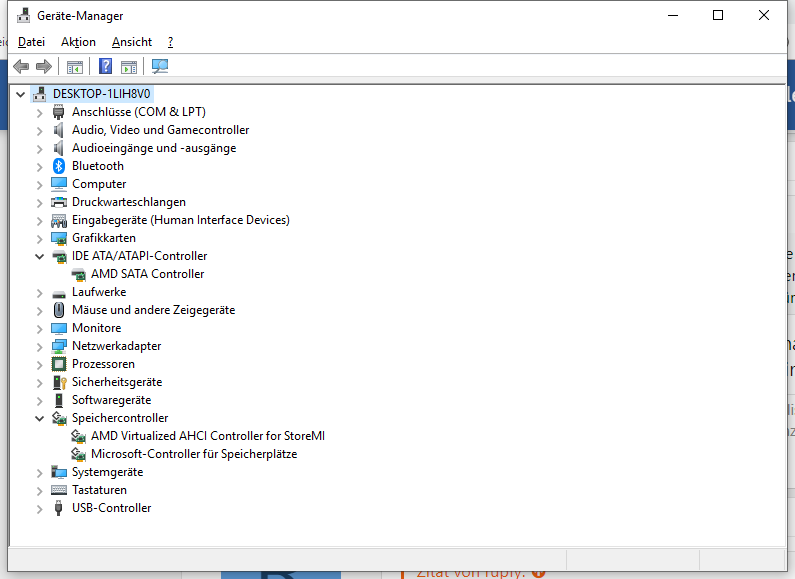Viewport: 795px width, 579px height.
Task: Open Help via blue question mark icon
Action: pos(105,66)
